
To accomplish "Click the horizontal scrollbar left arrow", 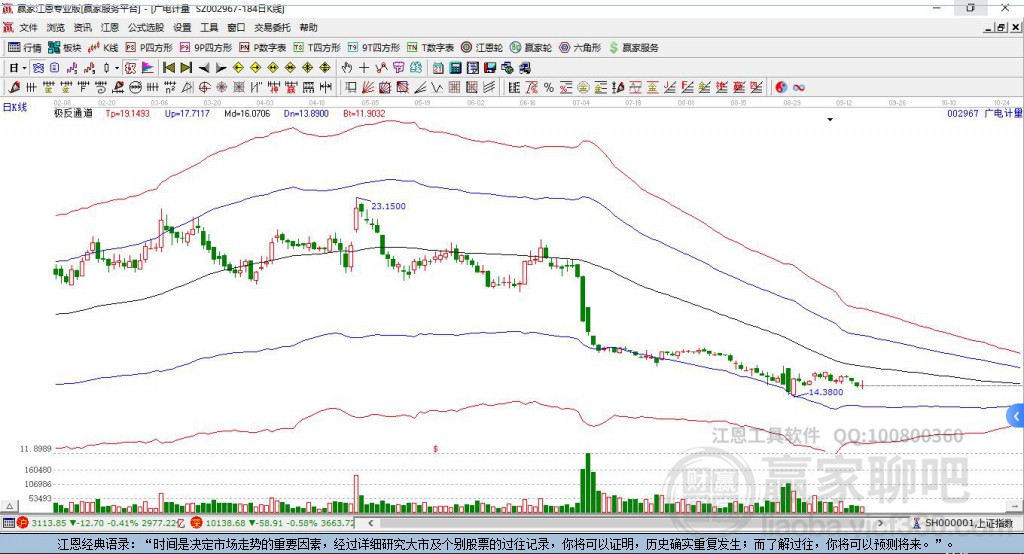I will coord(371,523).
